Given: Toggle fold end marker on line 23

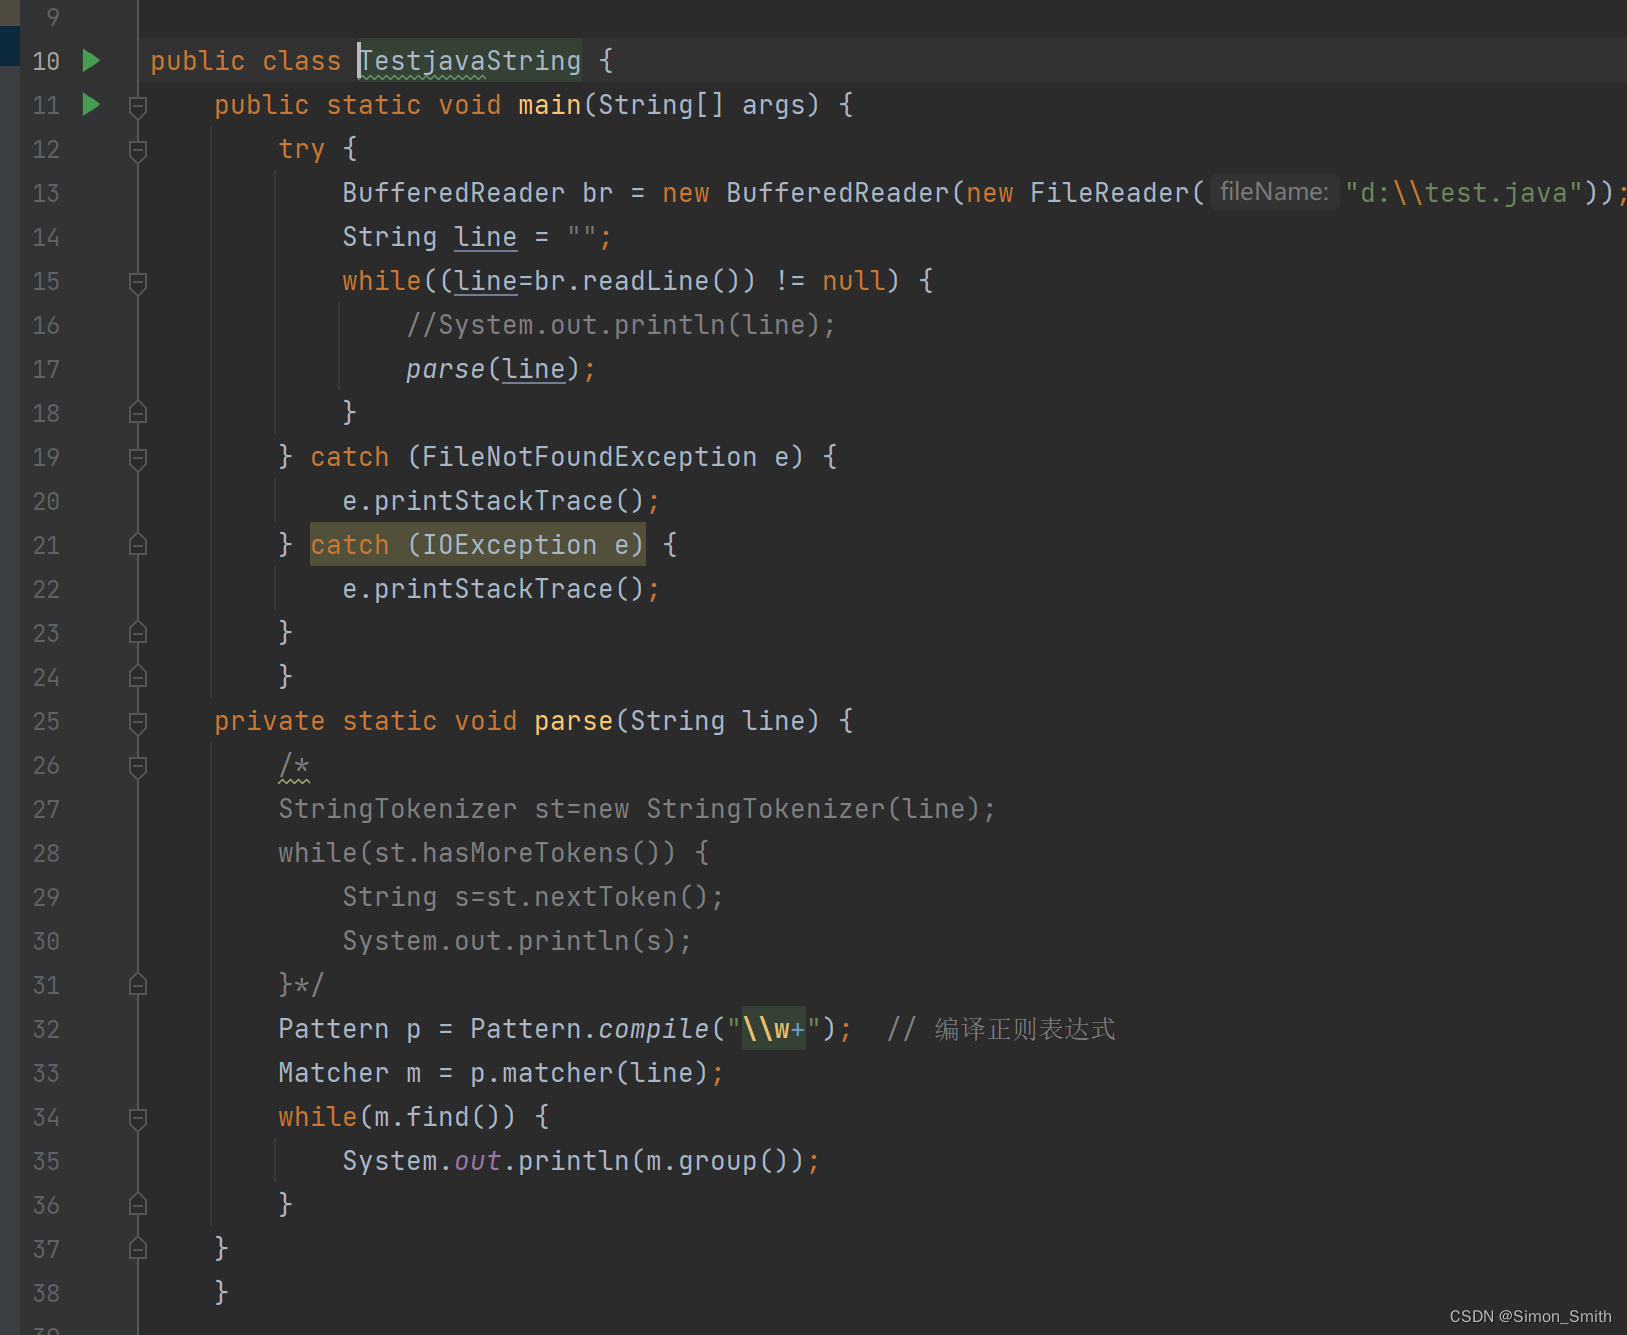Looking at the screenshot, I should click(x=138, y=633).
